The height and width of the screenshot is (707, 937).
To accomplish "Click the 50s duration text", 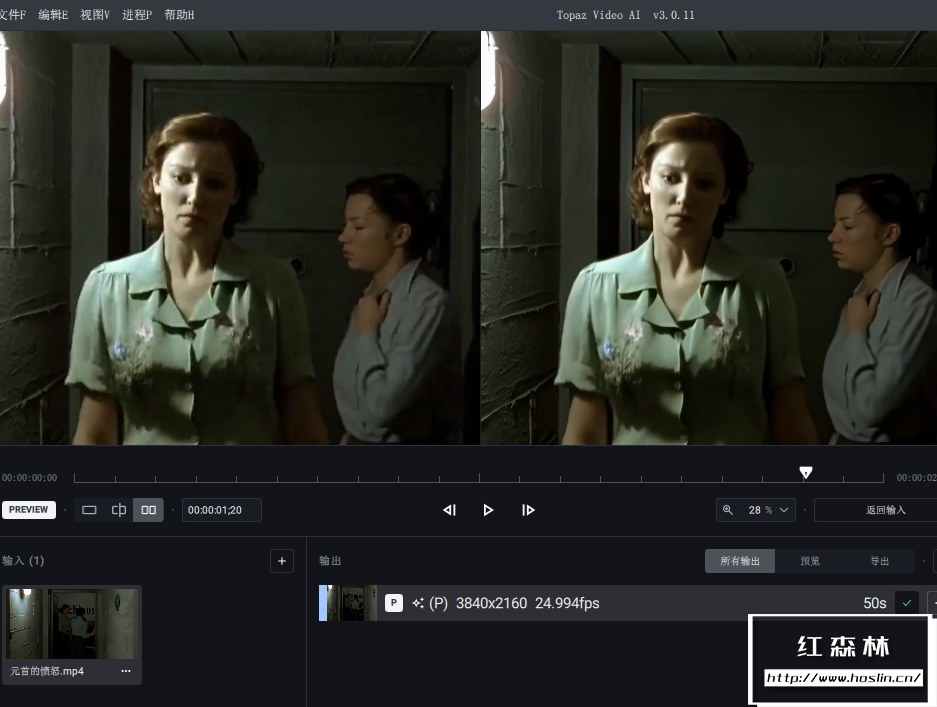I will (x=874, y=603).
